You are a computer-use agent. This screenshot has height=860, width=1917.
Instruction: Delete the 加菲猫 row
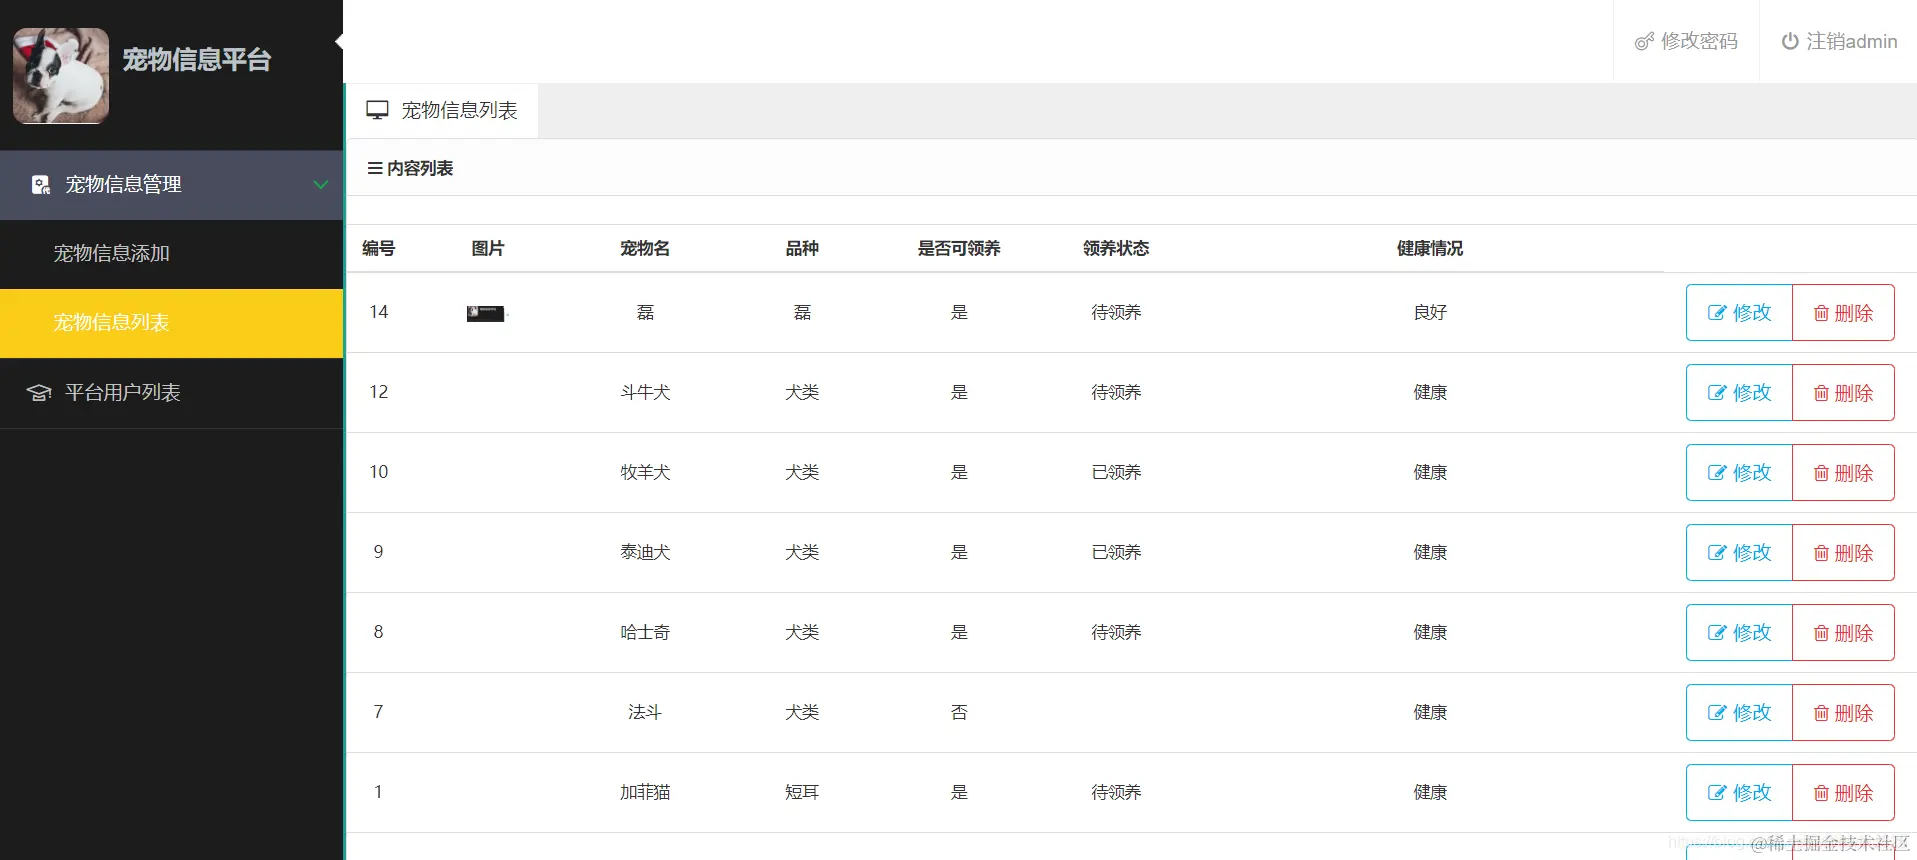pyautogui.click(x=1843, y=793)
